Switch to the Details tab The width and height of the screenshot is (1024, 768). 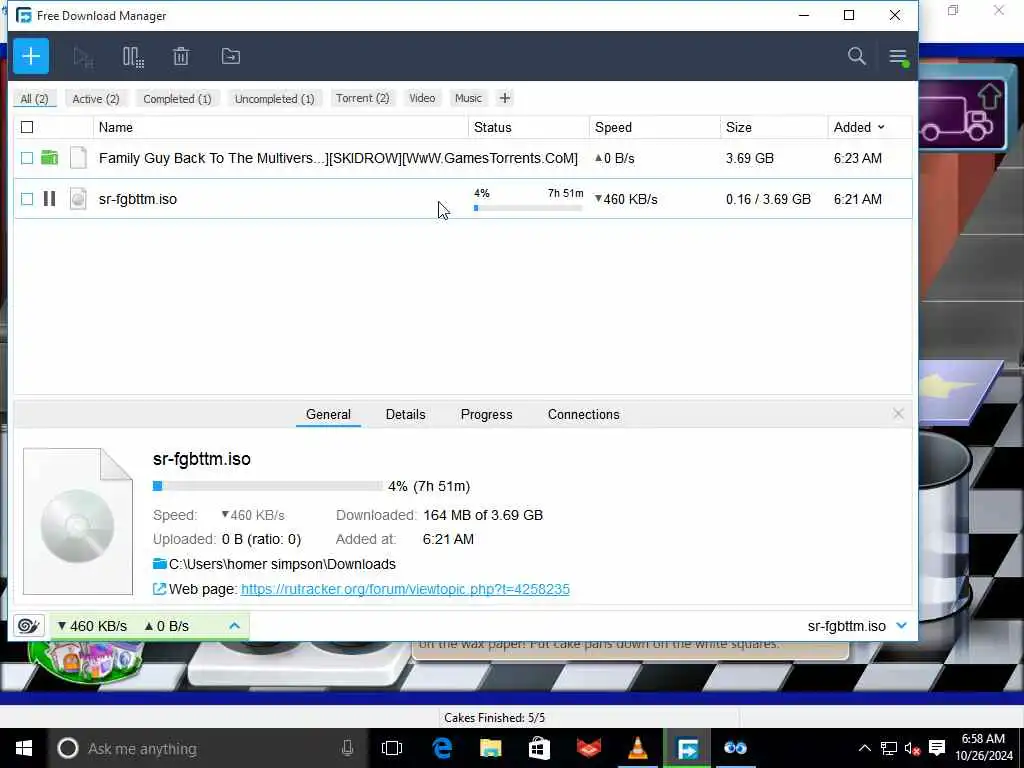click(x=405, y=414)
